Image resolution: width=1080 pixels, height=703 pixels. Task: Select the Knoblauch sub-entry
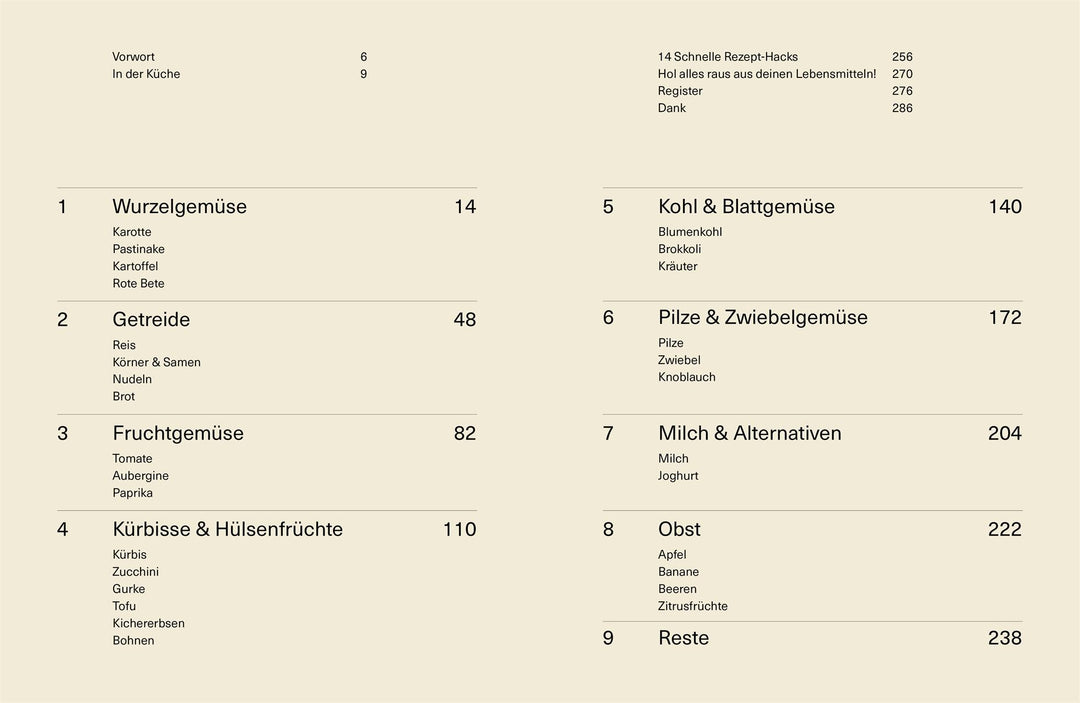coord(686,377)
